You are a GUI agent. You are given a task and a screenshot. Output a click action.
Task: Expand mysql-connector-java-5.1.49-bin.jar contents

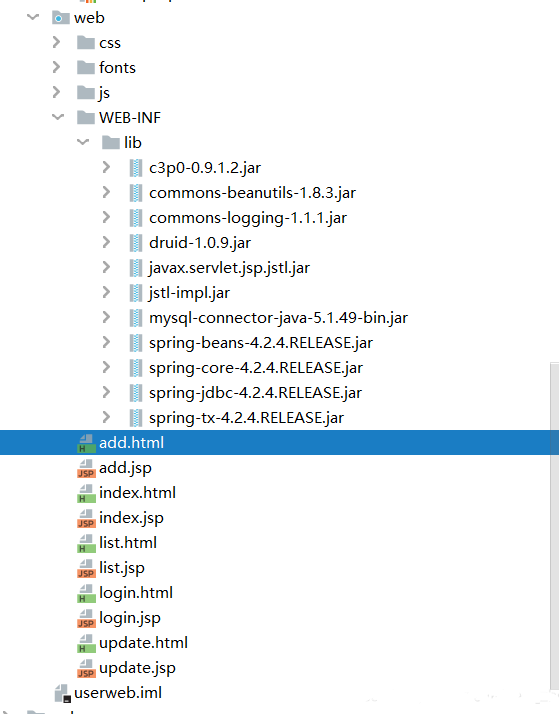pos(106,317)
